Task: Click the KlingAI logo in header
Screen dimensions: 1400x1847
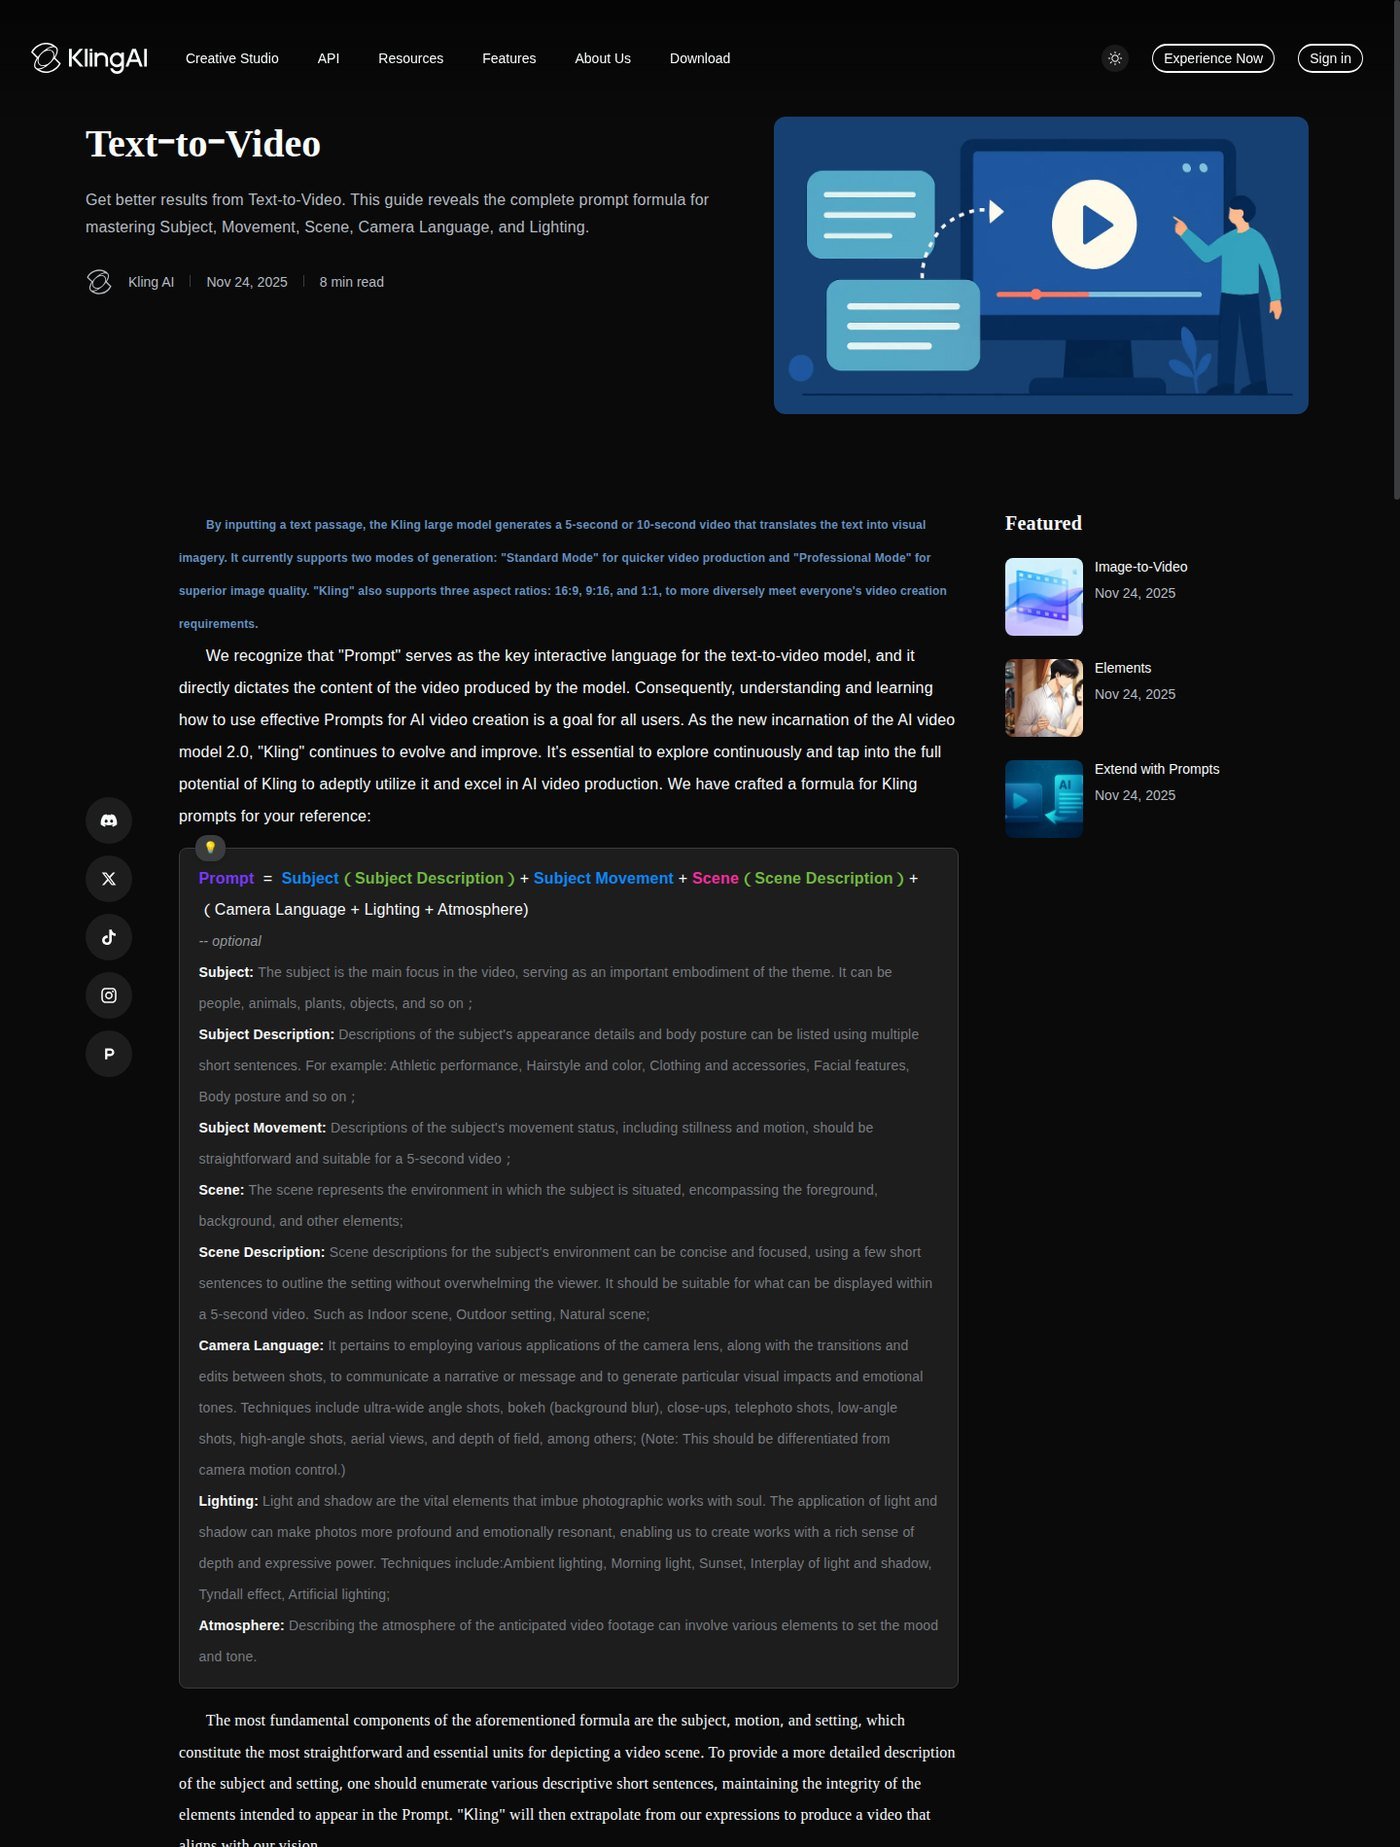Action: pos(89,58)
